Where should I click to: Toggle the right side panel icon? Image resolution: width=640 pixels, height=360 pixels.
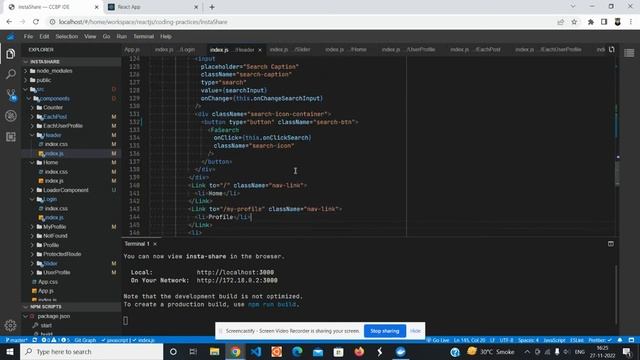coord(629,53)
